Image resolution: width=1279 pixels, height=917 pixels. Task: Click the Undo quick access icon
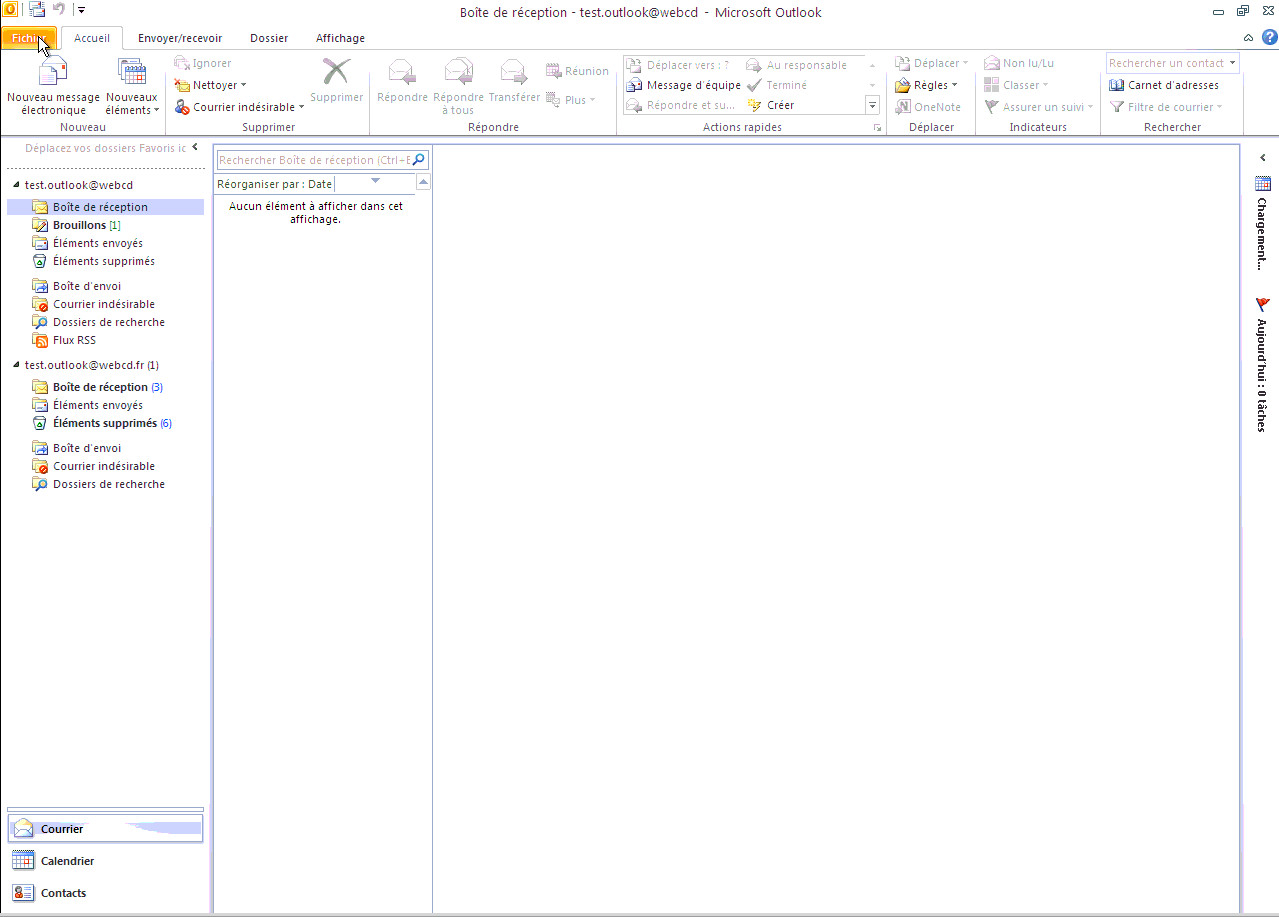click(59, 9)
